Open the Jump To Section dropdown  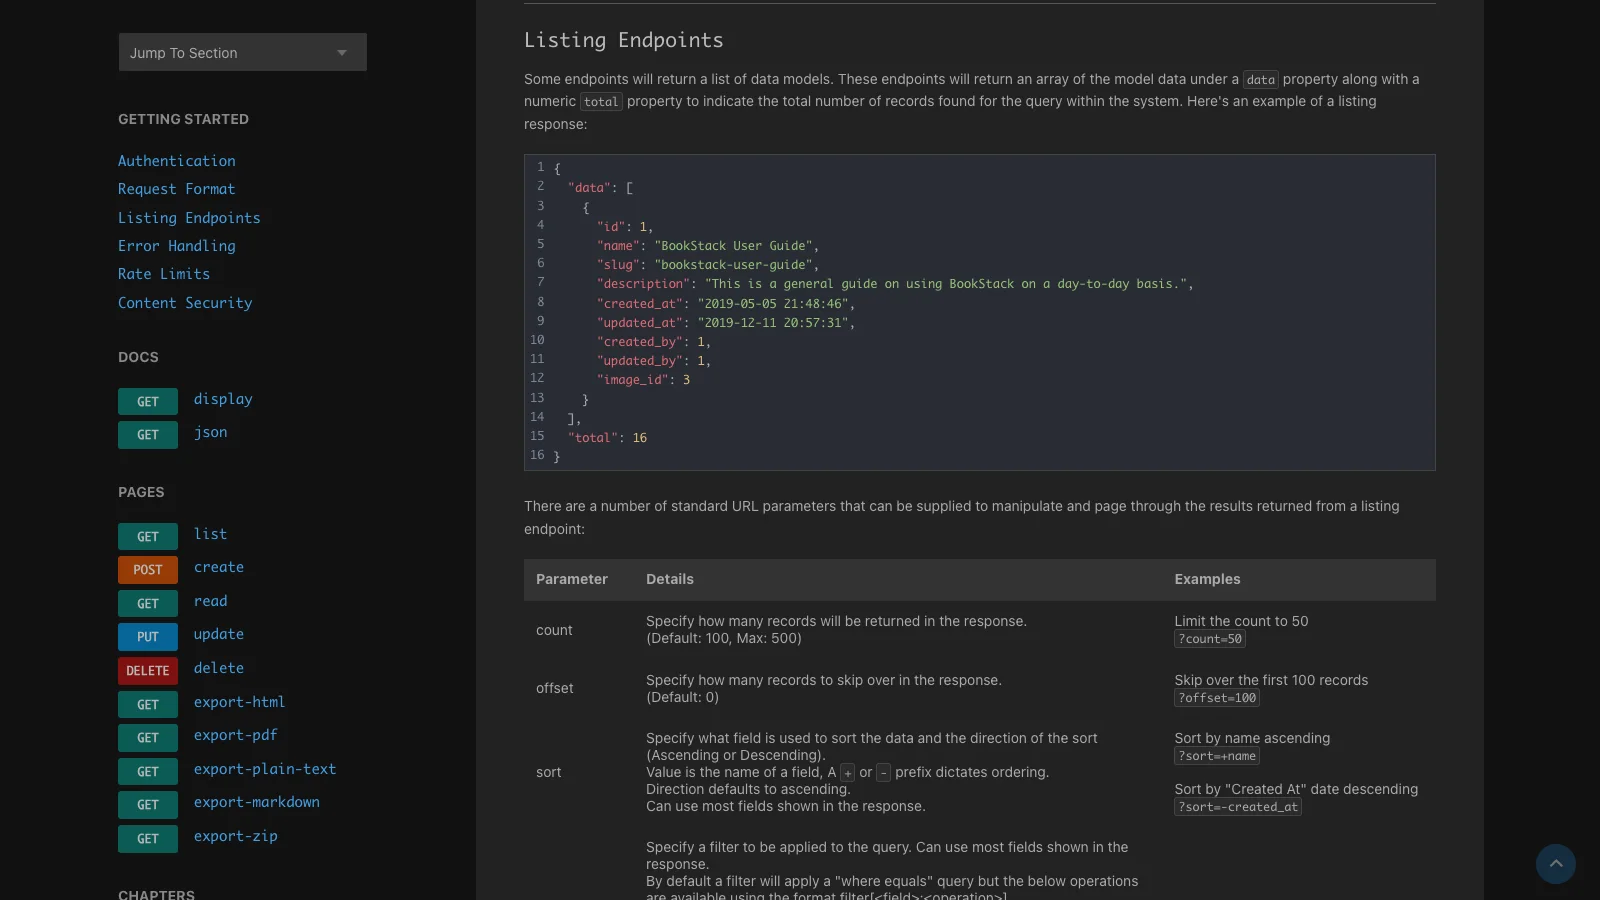[242, 52]
